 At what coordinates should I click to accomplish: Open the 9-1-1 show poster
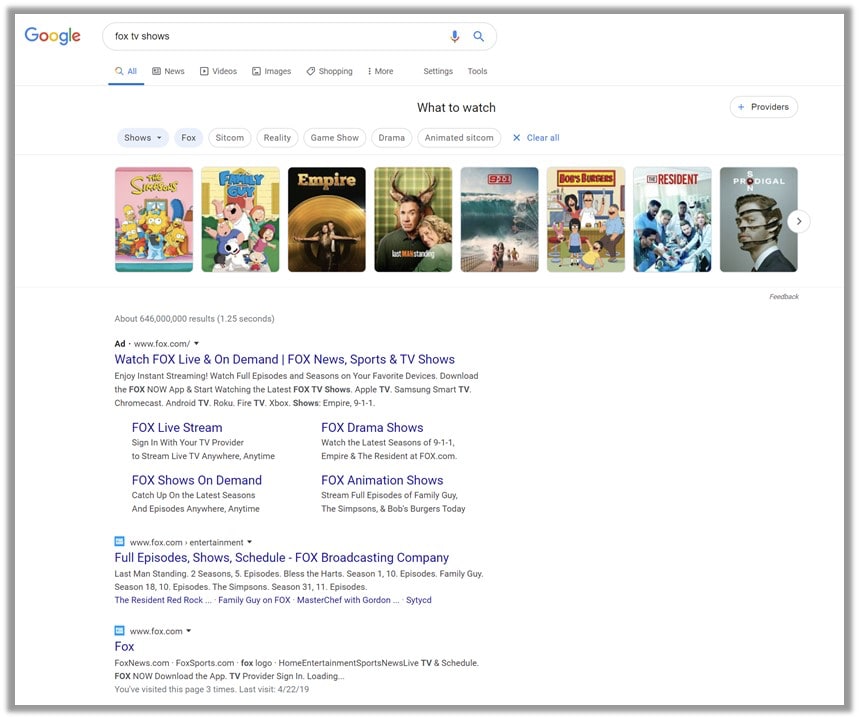500,219
